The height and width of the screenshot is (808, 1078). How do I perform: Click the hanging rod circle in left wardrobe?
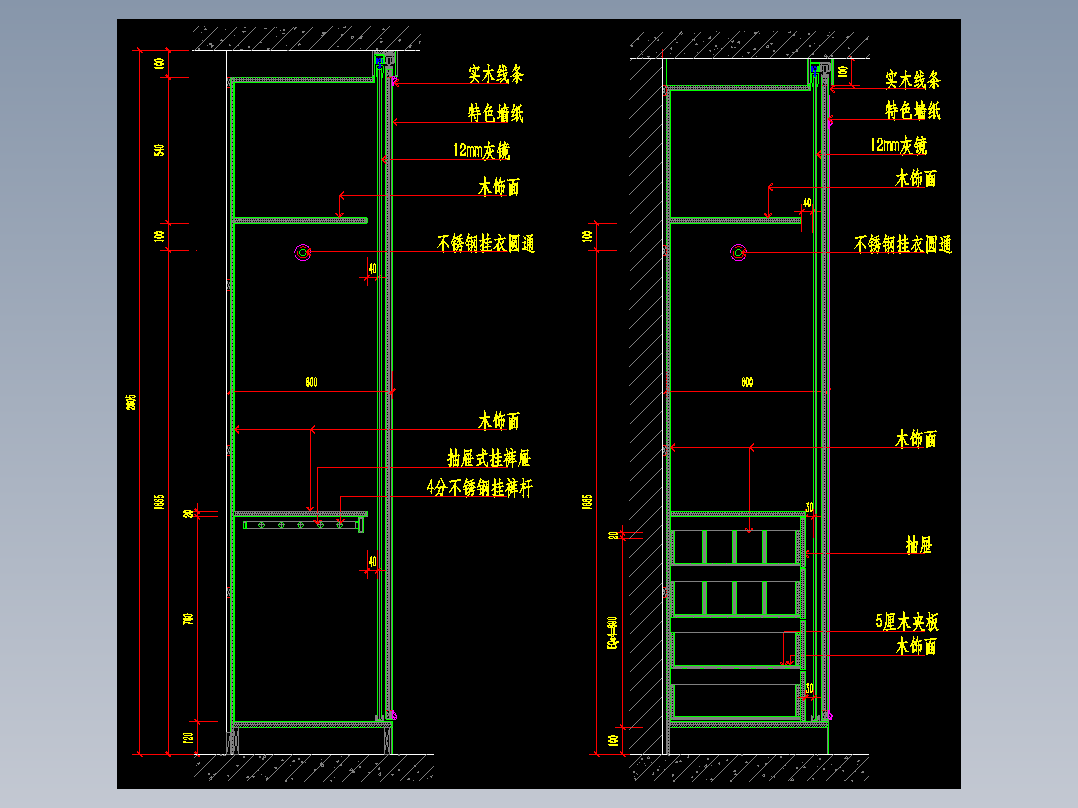(x=302, y=252)
